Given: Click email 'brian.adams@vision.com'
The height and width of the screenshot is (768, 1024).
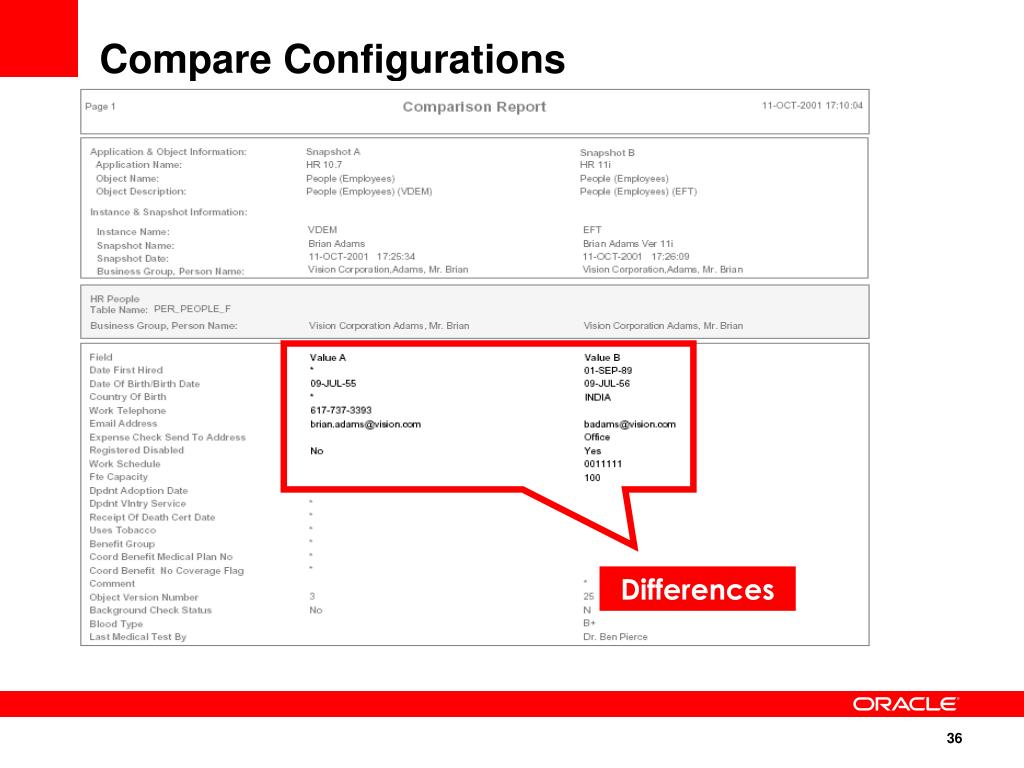Looking at the screenshot, I should [366, 424].
